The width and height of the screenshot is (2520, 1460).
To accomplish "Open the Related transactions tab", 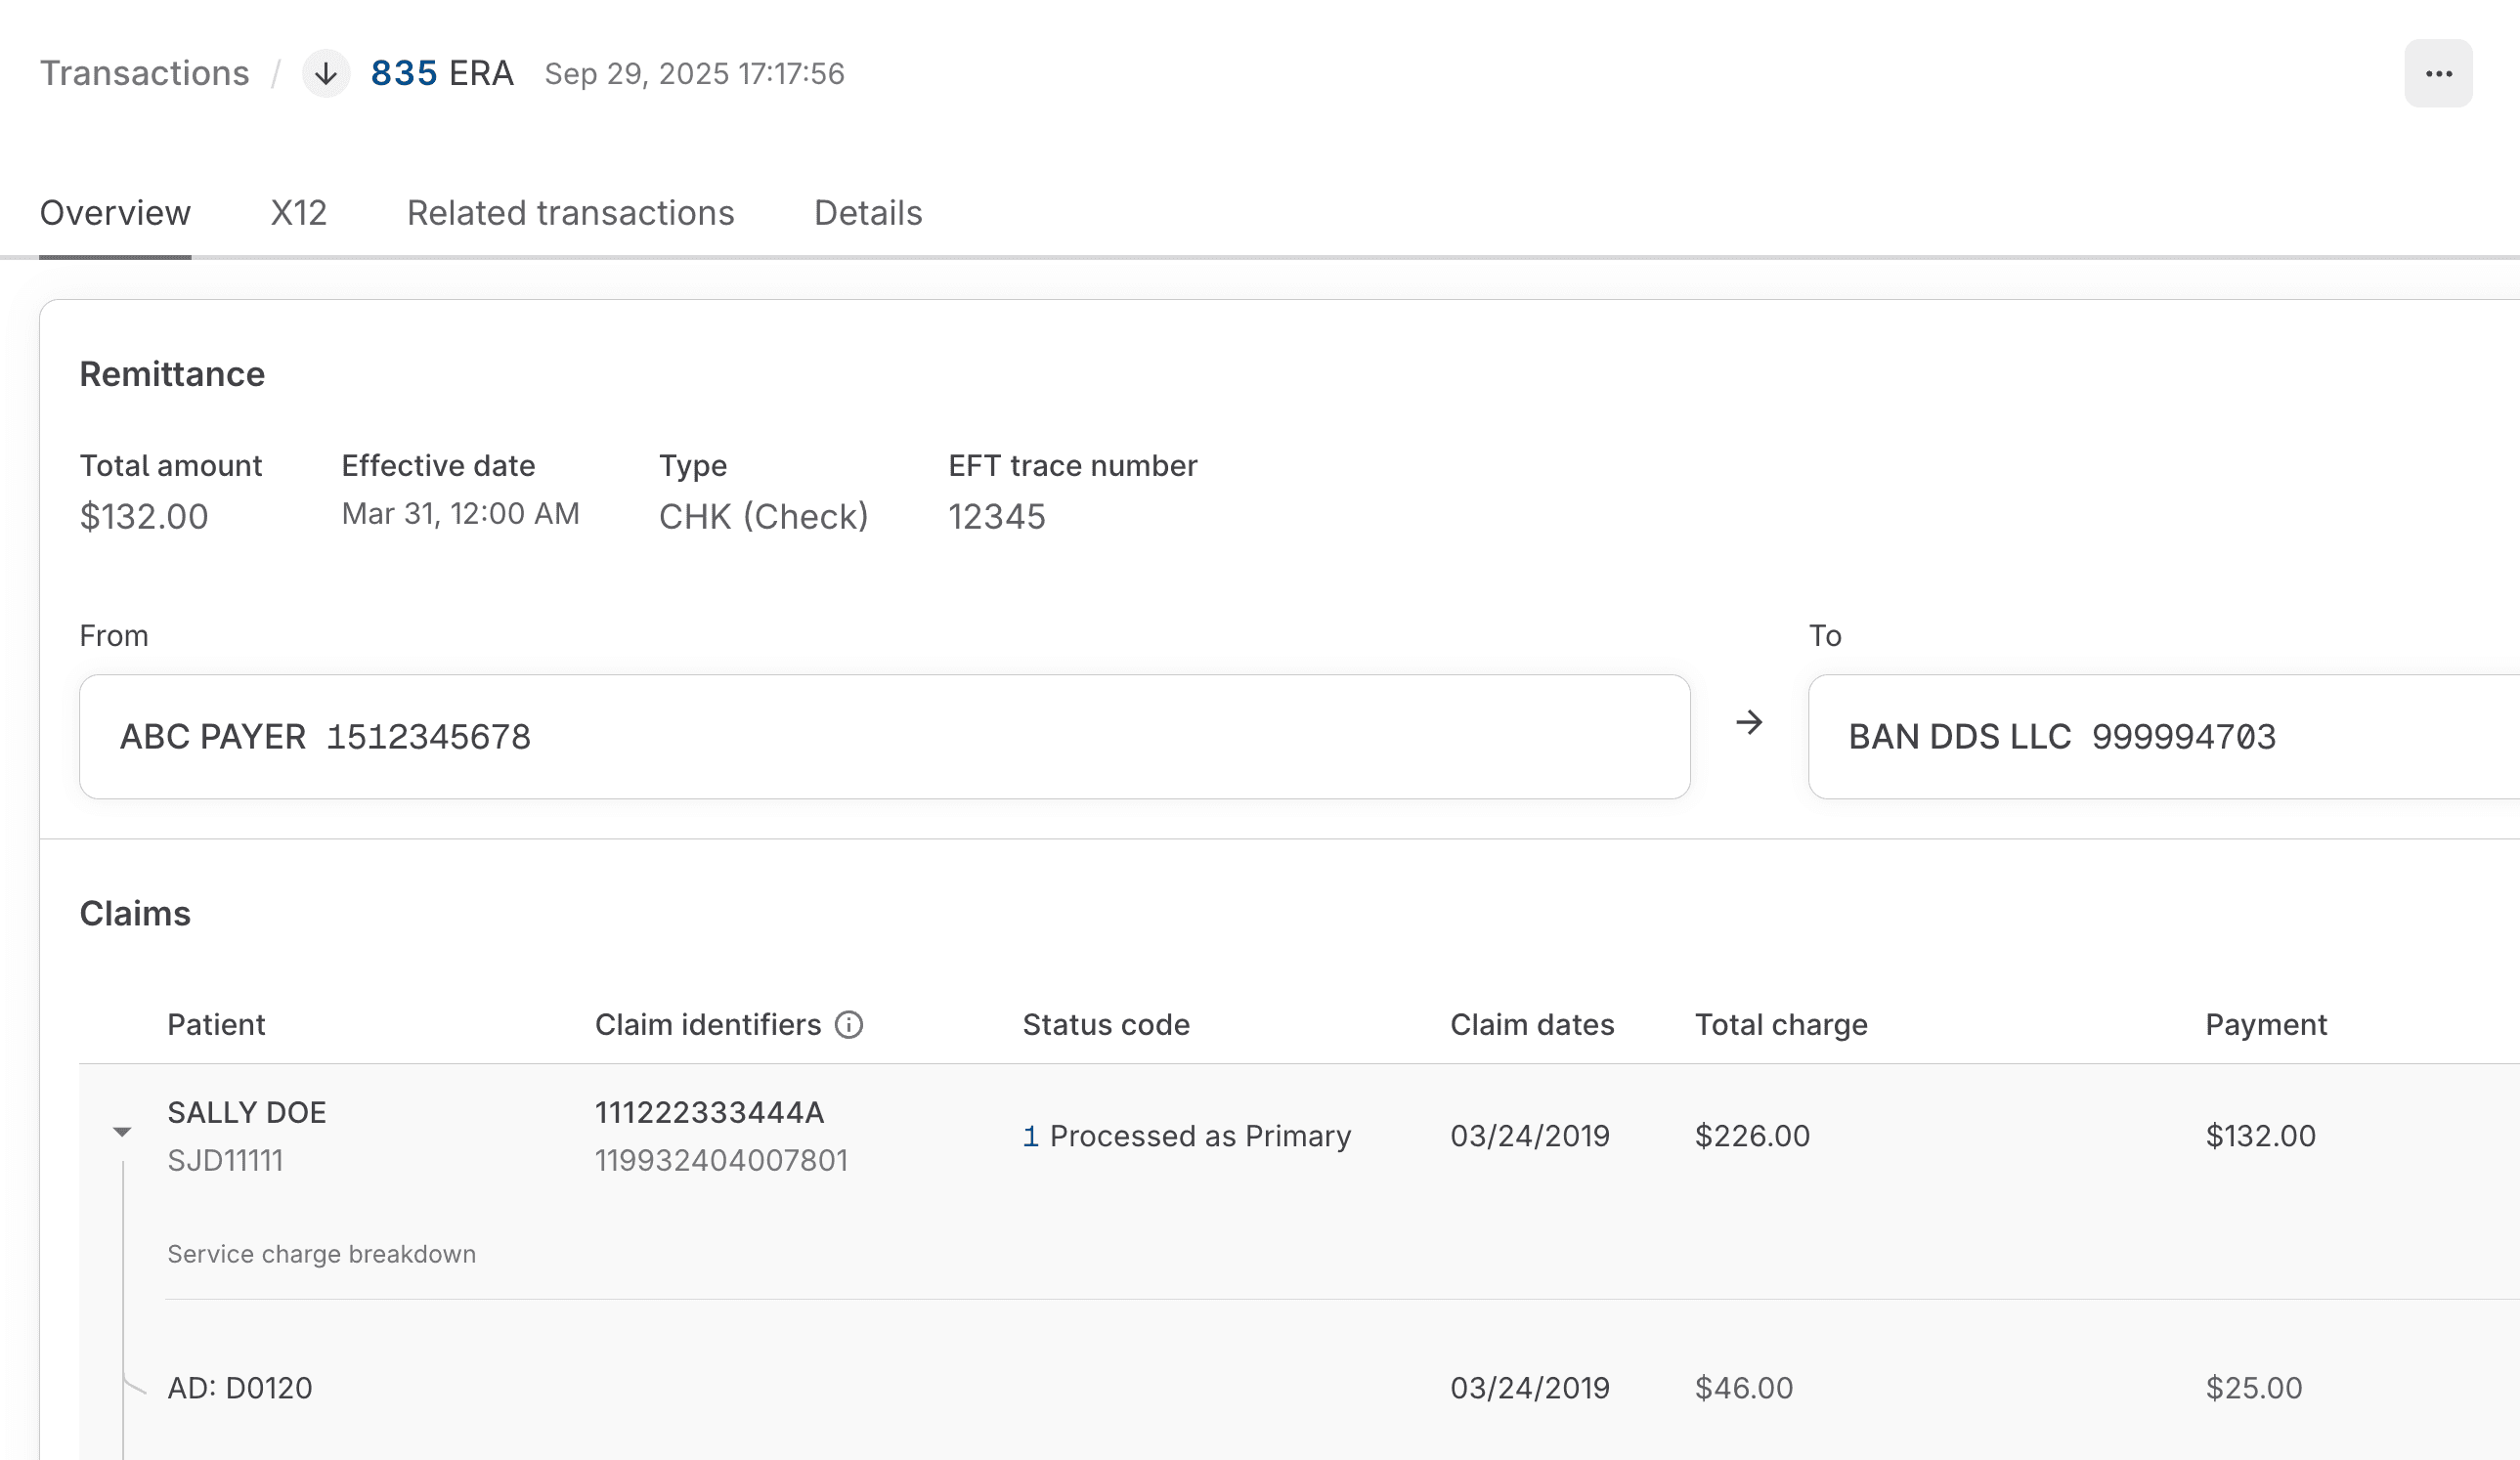I will pos(570,213).
